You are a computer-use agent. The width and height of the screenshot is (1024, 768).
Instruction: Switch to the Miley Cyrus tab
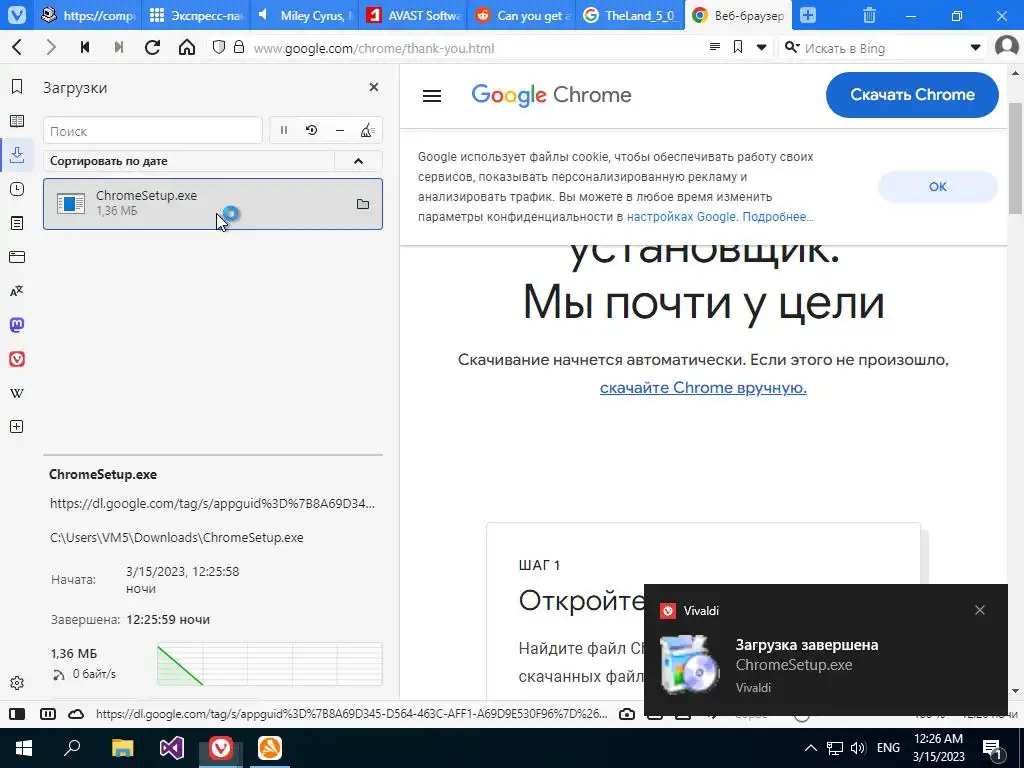(304, 15)
